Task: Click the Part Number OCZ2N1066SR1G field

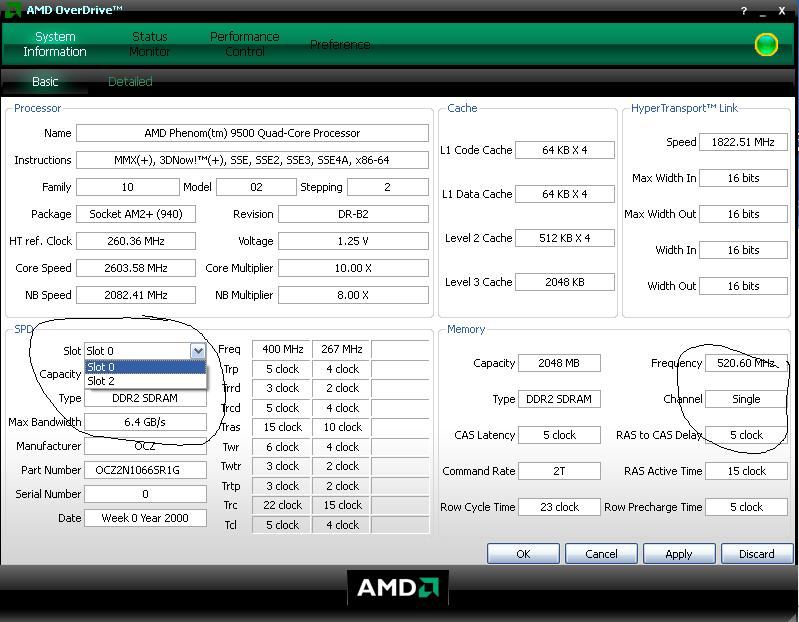Action: point(145,470)
